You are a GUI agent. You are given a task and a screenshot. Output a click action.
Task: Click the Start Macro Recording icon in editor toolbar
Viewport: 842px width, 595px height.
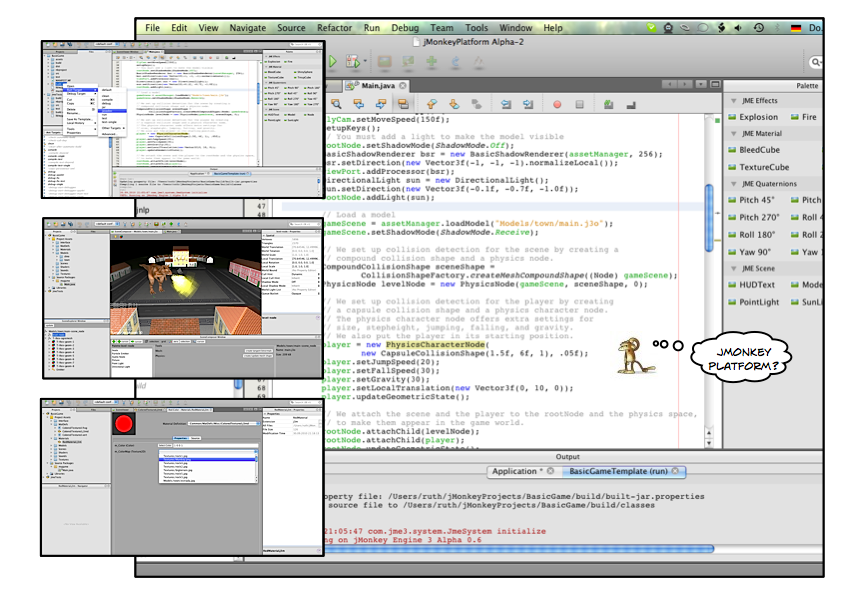point(558,102)
